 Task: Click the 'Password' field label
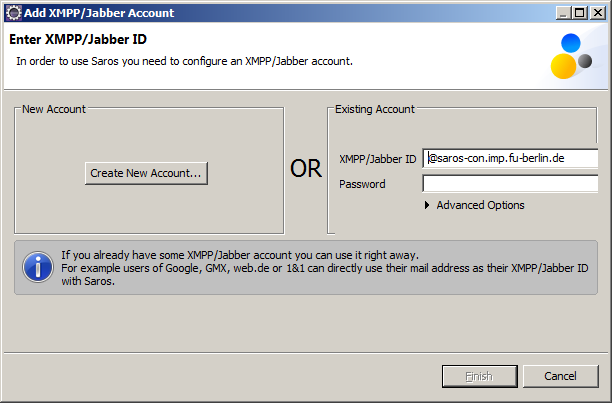pos(362,184)
